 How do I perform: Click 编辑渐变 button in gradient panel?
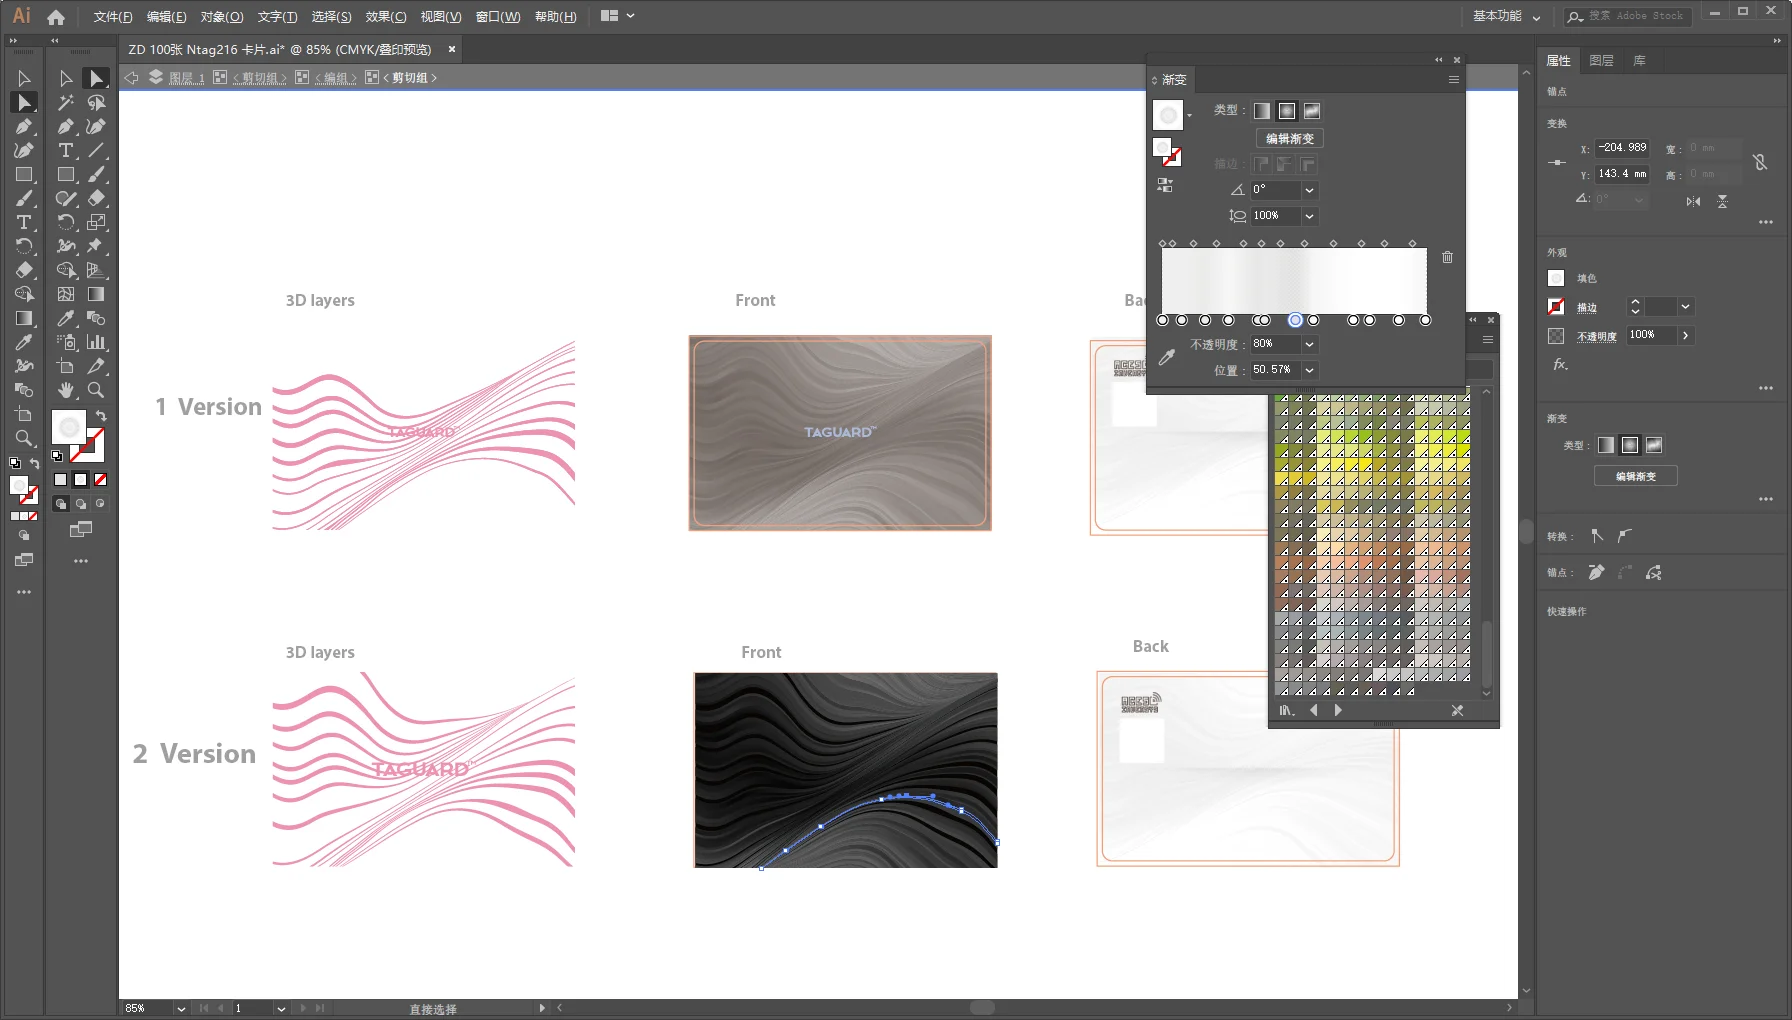[x=1290, y=139]
